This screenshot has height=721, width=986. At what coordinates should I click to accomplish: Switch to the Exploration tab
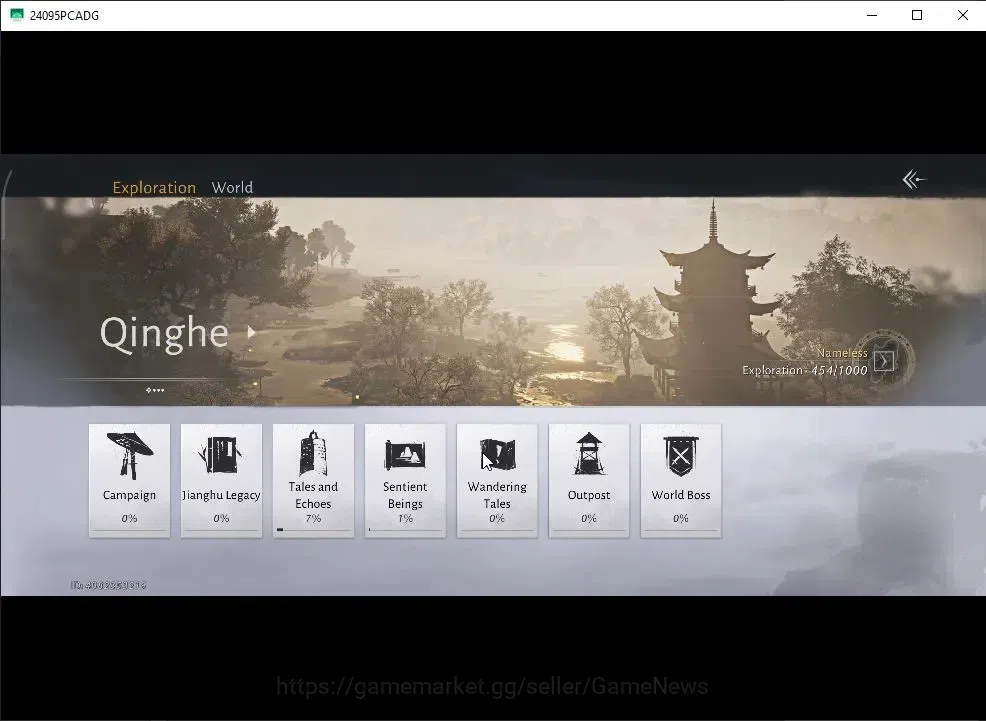[x=154, y=187]
